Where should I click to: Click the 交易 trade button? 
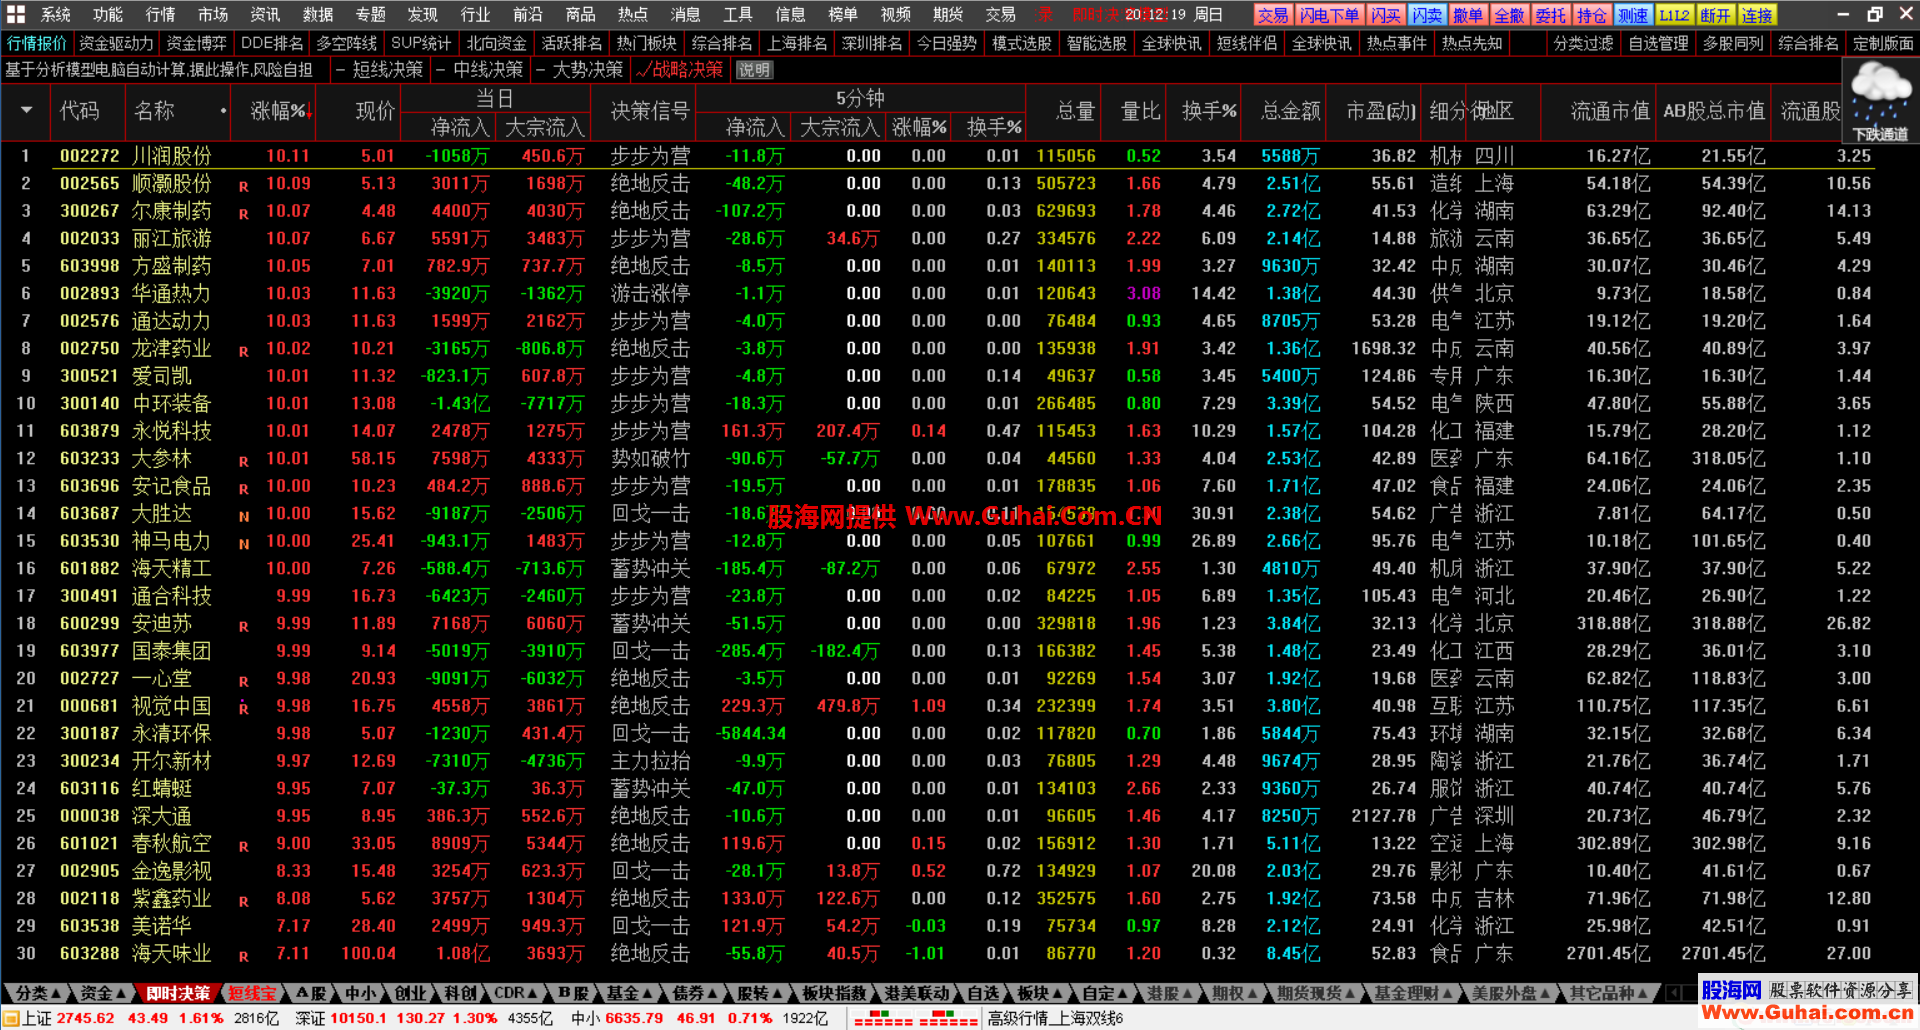(x=1273, y=15)
